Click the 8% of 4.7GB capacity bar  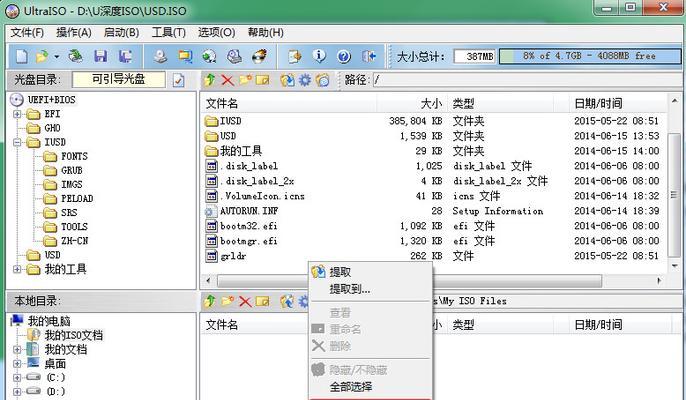pyautogui.click(x=590, y=56)
